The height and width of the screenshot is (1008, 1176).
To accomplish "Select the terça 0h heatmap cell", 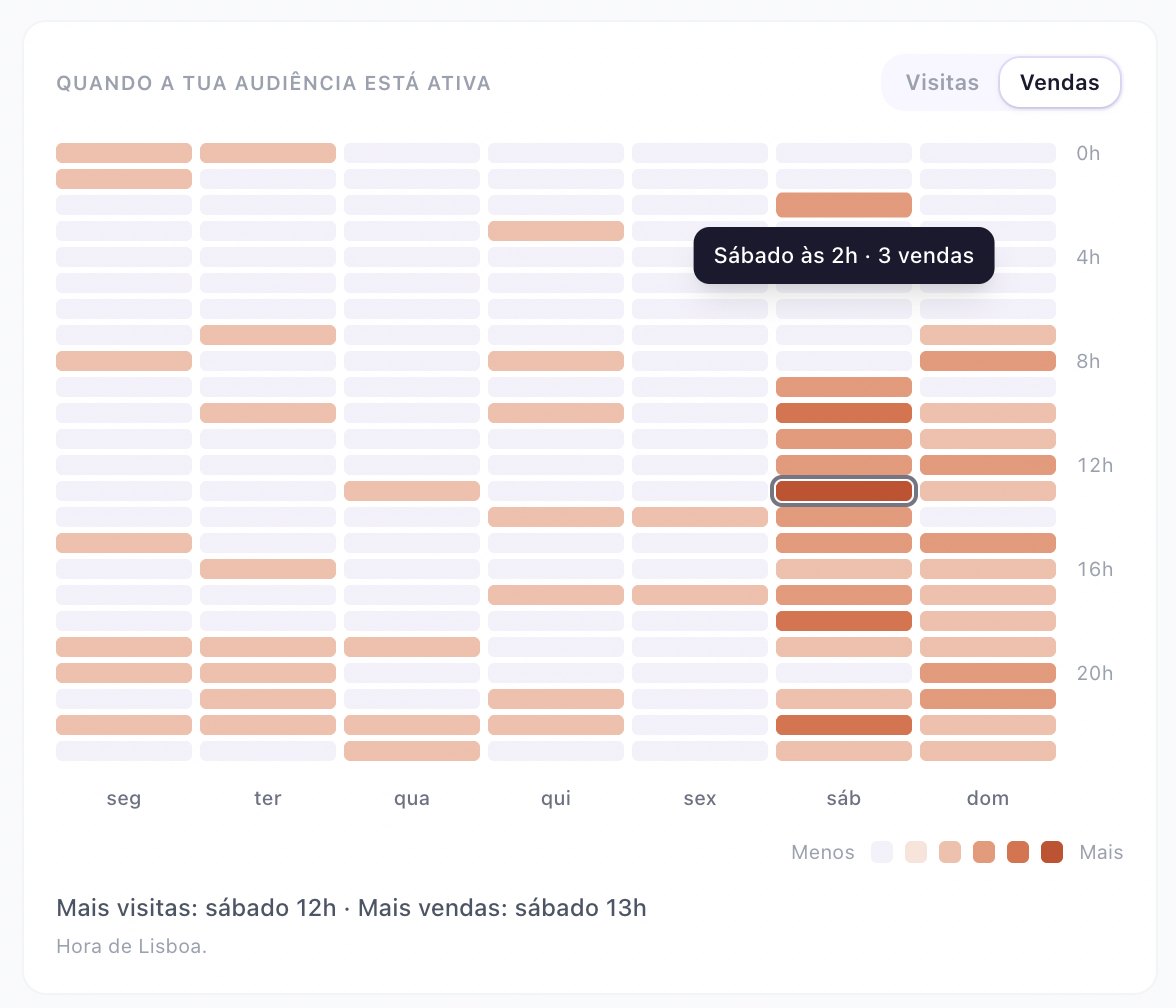I will (268, 153).
